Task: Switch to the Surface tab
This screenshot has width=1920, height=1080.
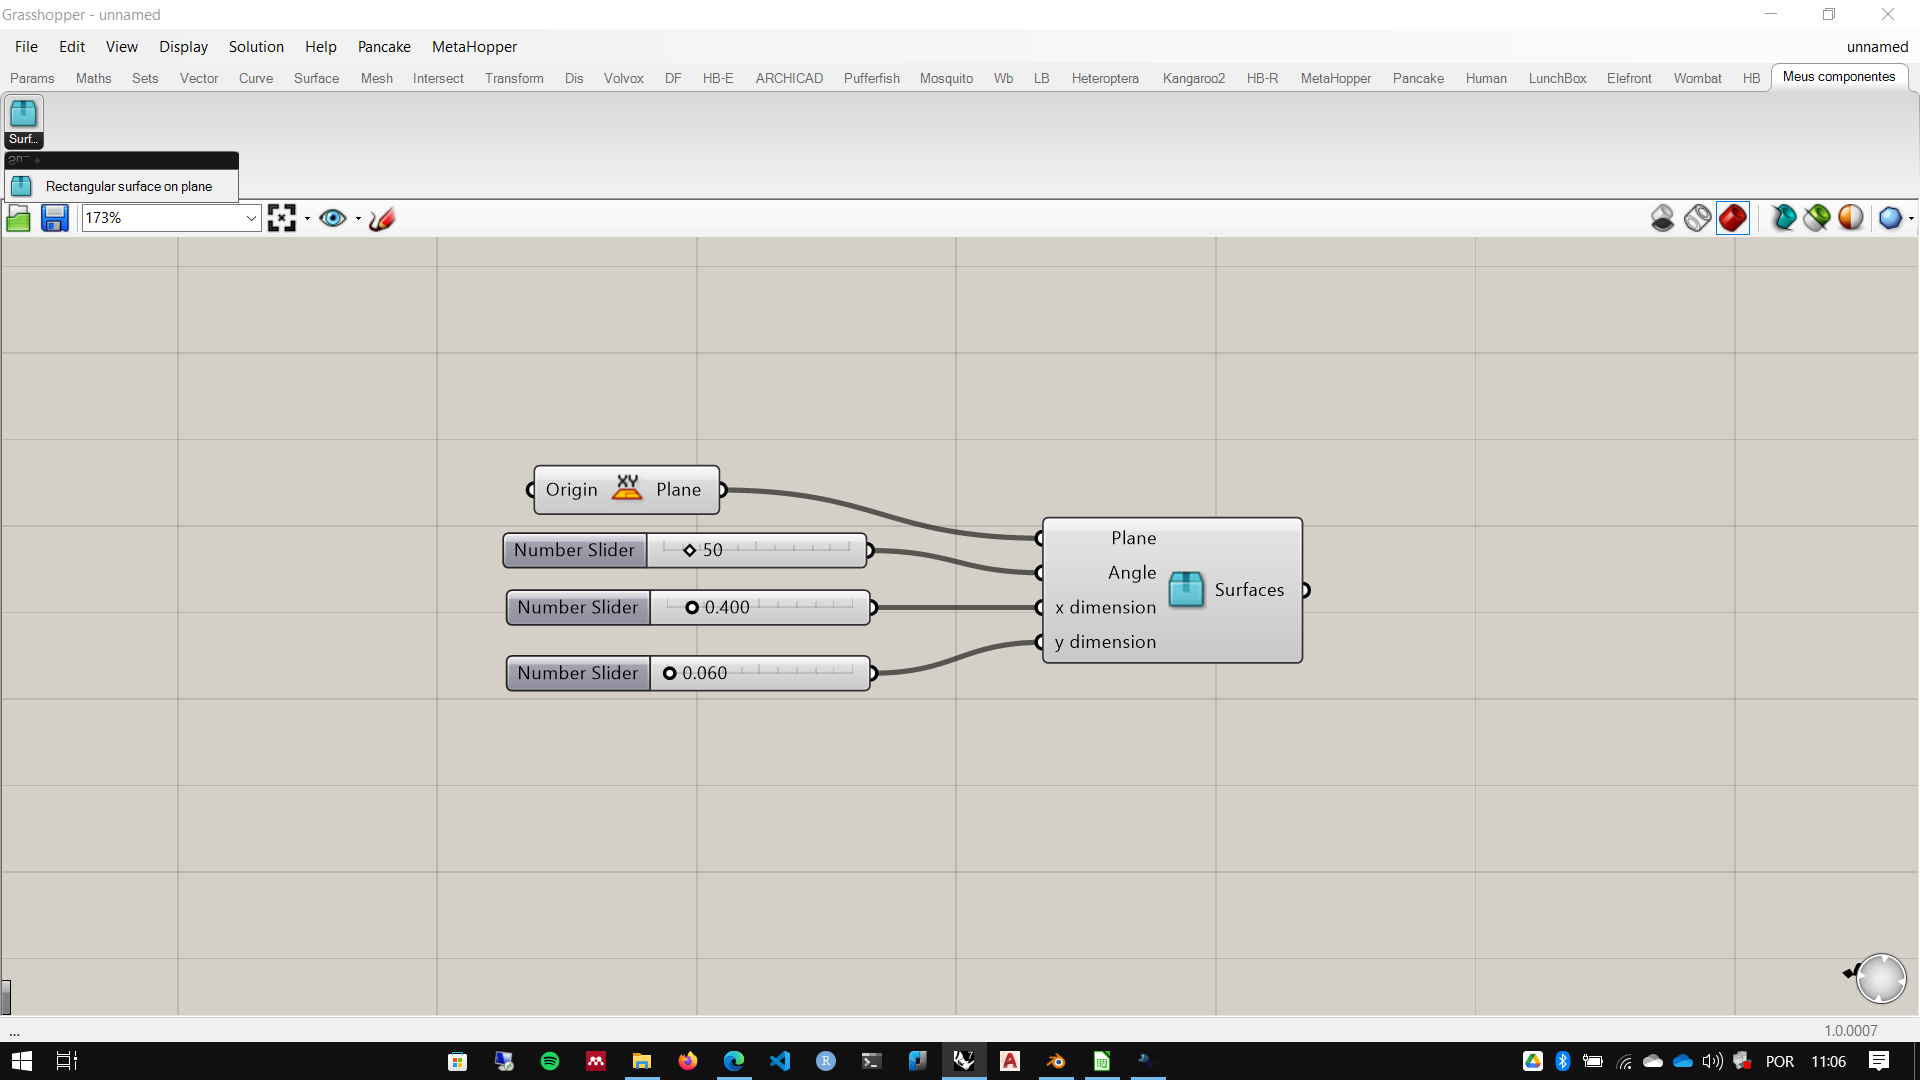Action: tap(316, 78)
